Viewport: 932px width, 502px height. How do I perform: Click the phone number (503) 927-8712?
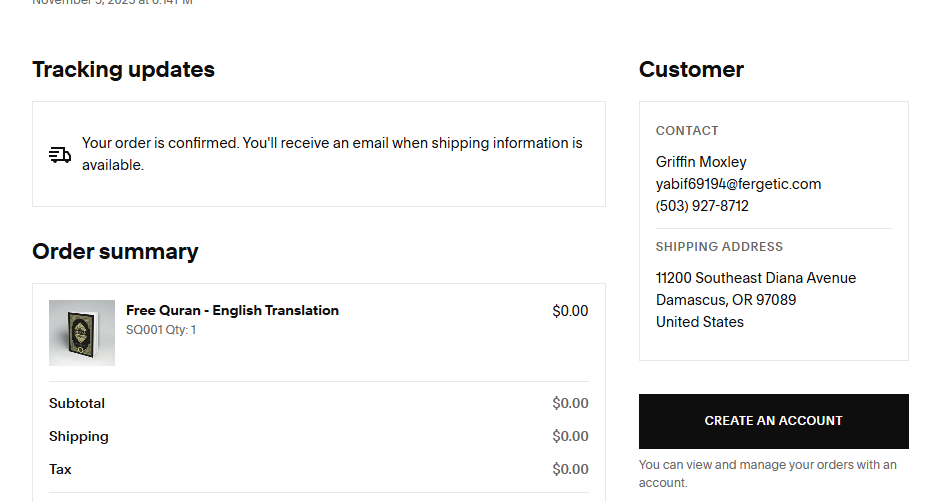pos(702,206)
